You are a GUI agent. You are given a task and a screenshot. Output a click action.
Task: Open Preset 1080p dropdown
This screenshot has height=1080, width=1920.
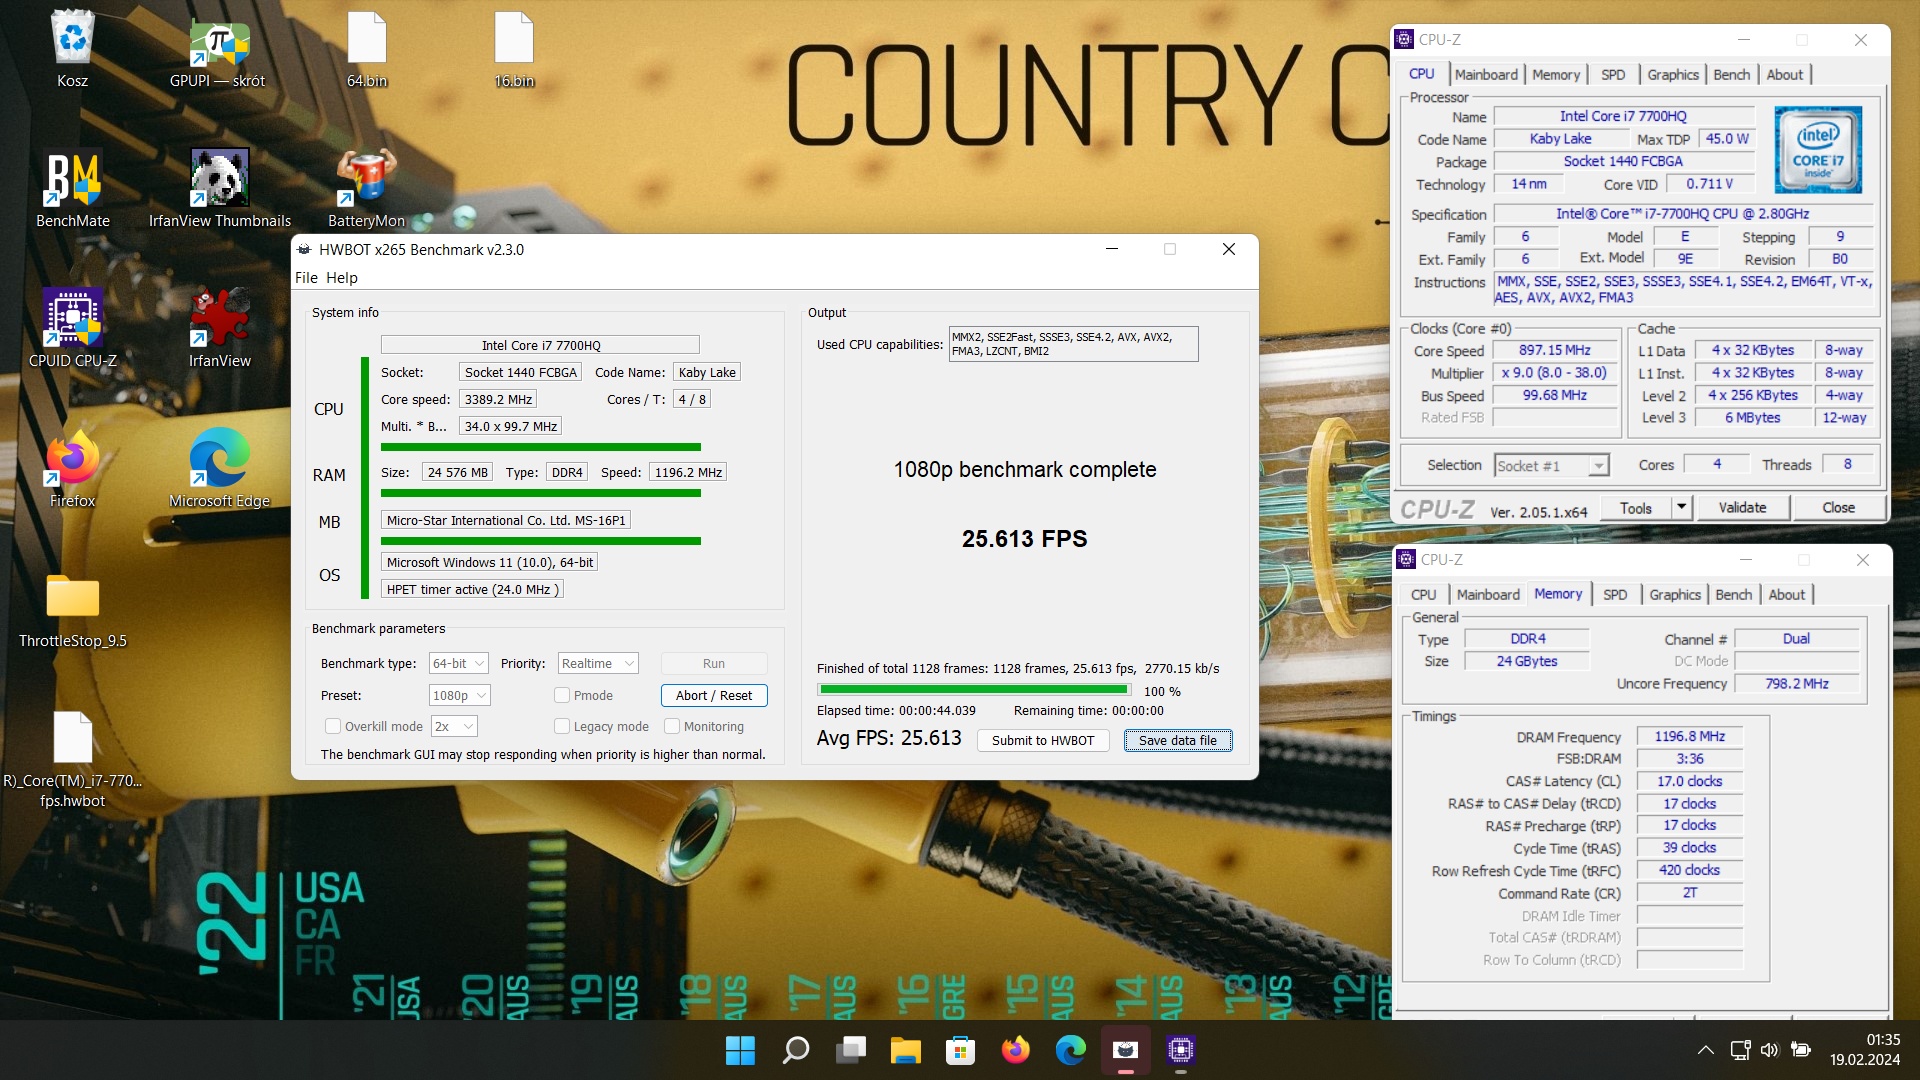tap(460, 695)
